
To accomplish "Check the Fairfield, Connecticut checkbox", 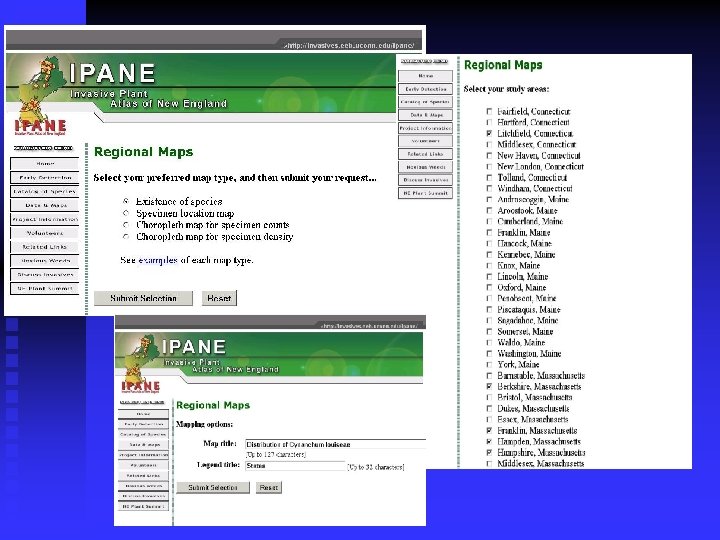I will (x=489, y=111).
